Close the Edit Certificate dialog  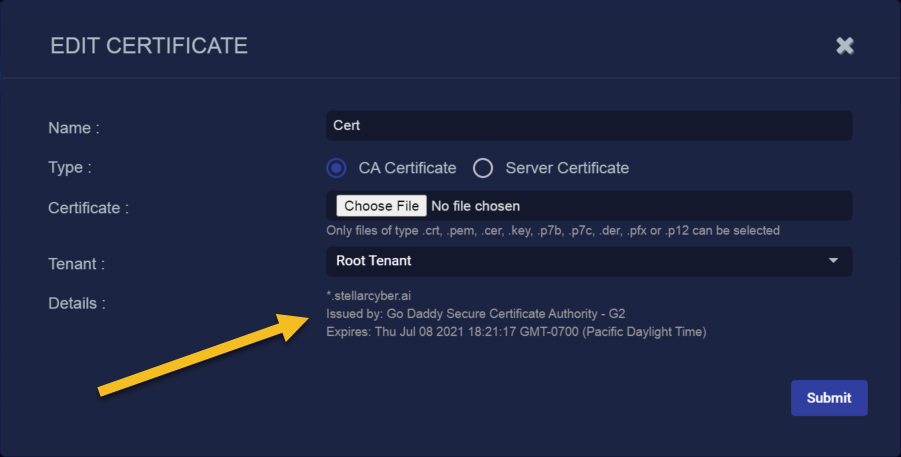845,46
